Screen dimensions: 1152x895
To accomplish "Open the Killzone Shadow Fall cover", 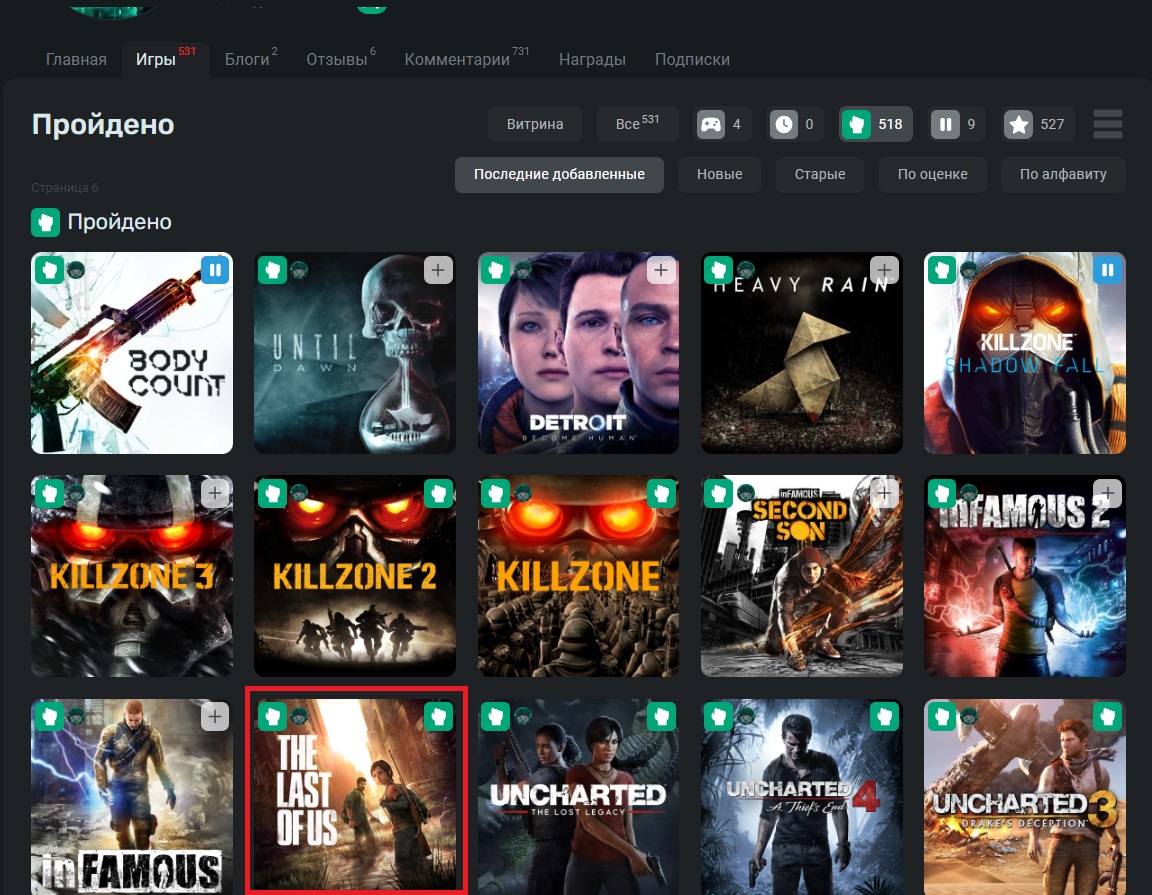I will pyautogui.click(x=1024, y=353).
